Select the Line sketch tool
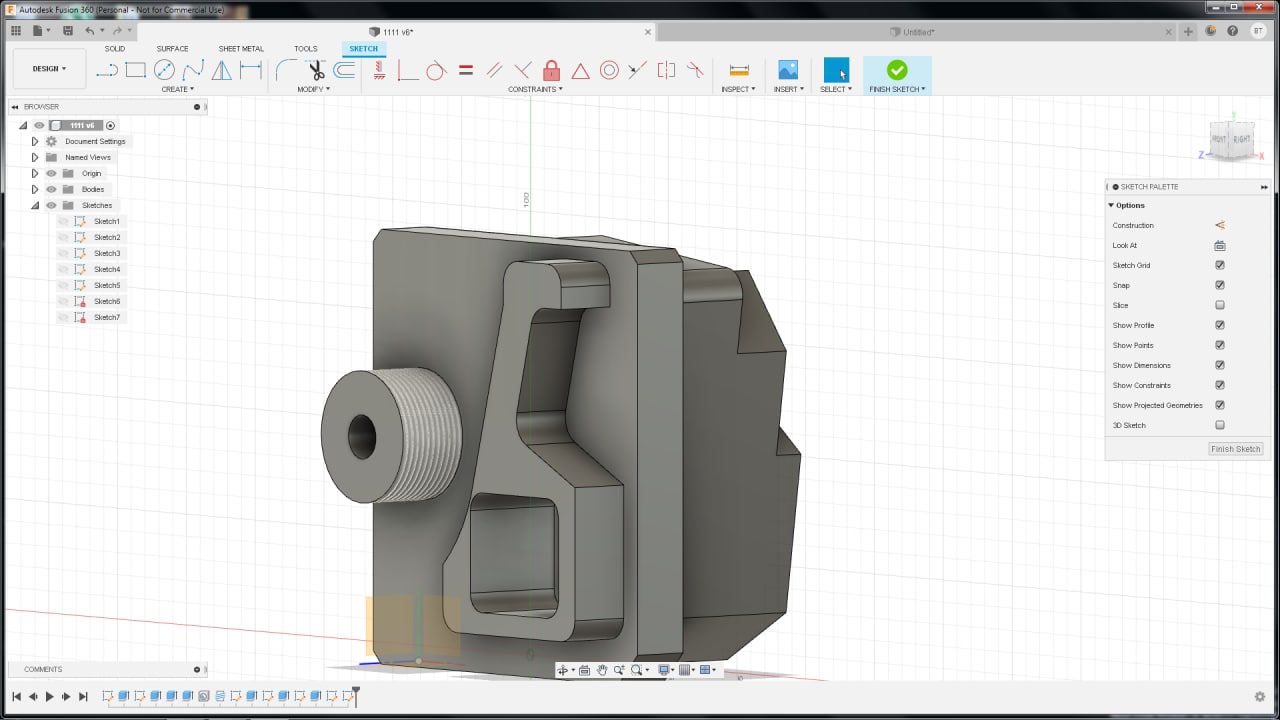The width and height of the screenshot is (1280, 720). tap(107, 70)
